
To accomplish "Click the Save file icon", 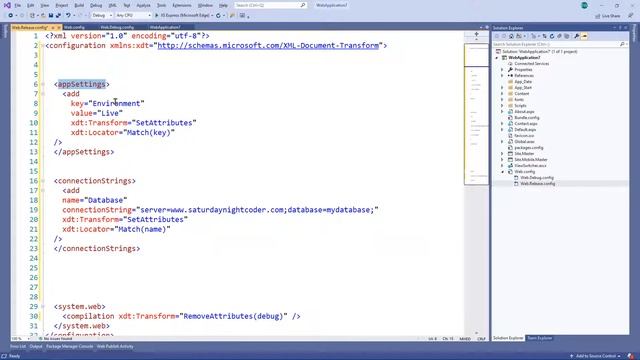I will [x=51, y=16].
